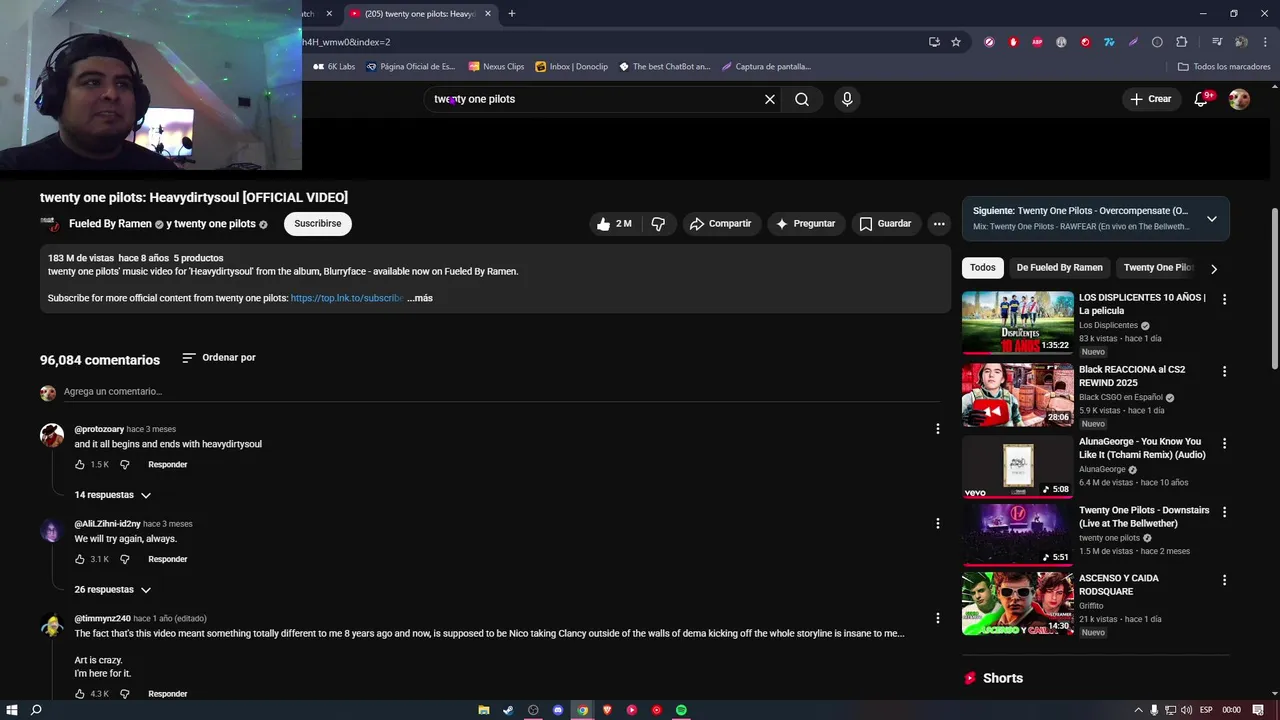The width and height of the screenshot is (1280, 720).
Task: Open a new browser tab
Action: 511,13
